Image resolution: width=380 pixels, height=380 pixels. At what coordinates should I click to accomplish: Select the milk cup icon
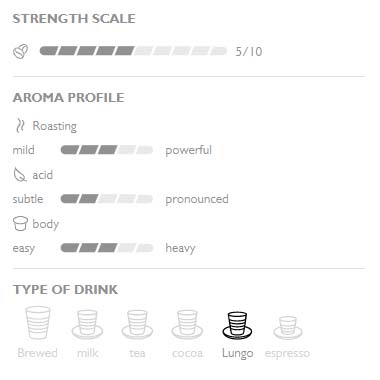[x=87, y=324]
